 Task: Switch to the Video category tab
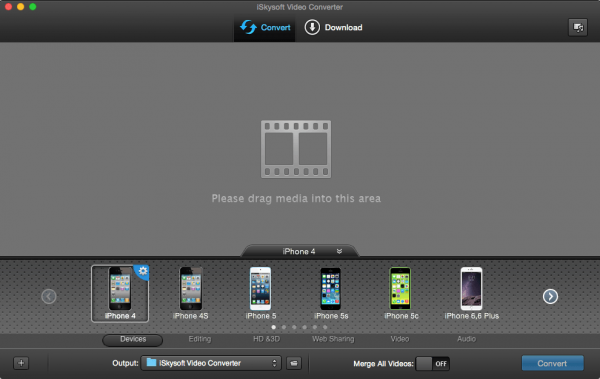pyautogui.click(x=400, y=339)
